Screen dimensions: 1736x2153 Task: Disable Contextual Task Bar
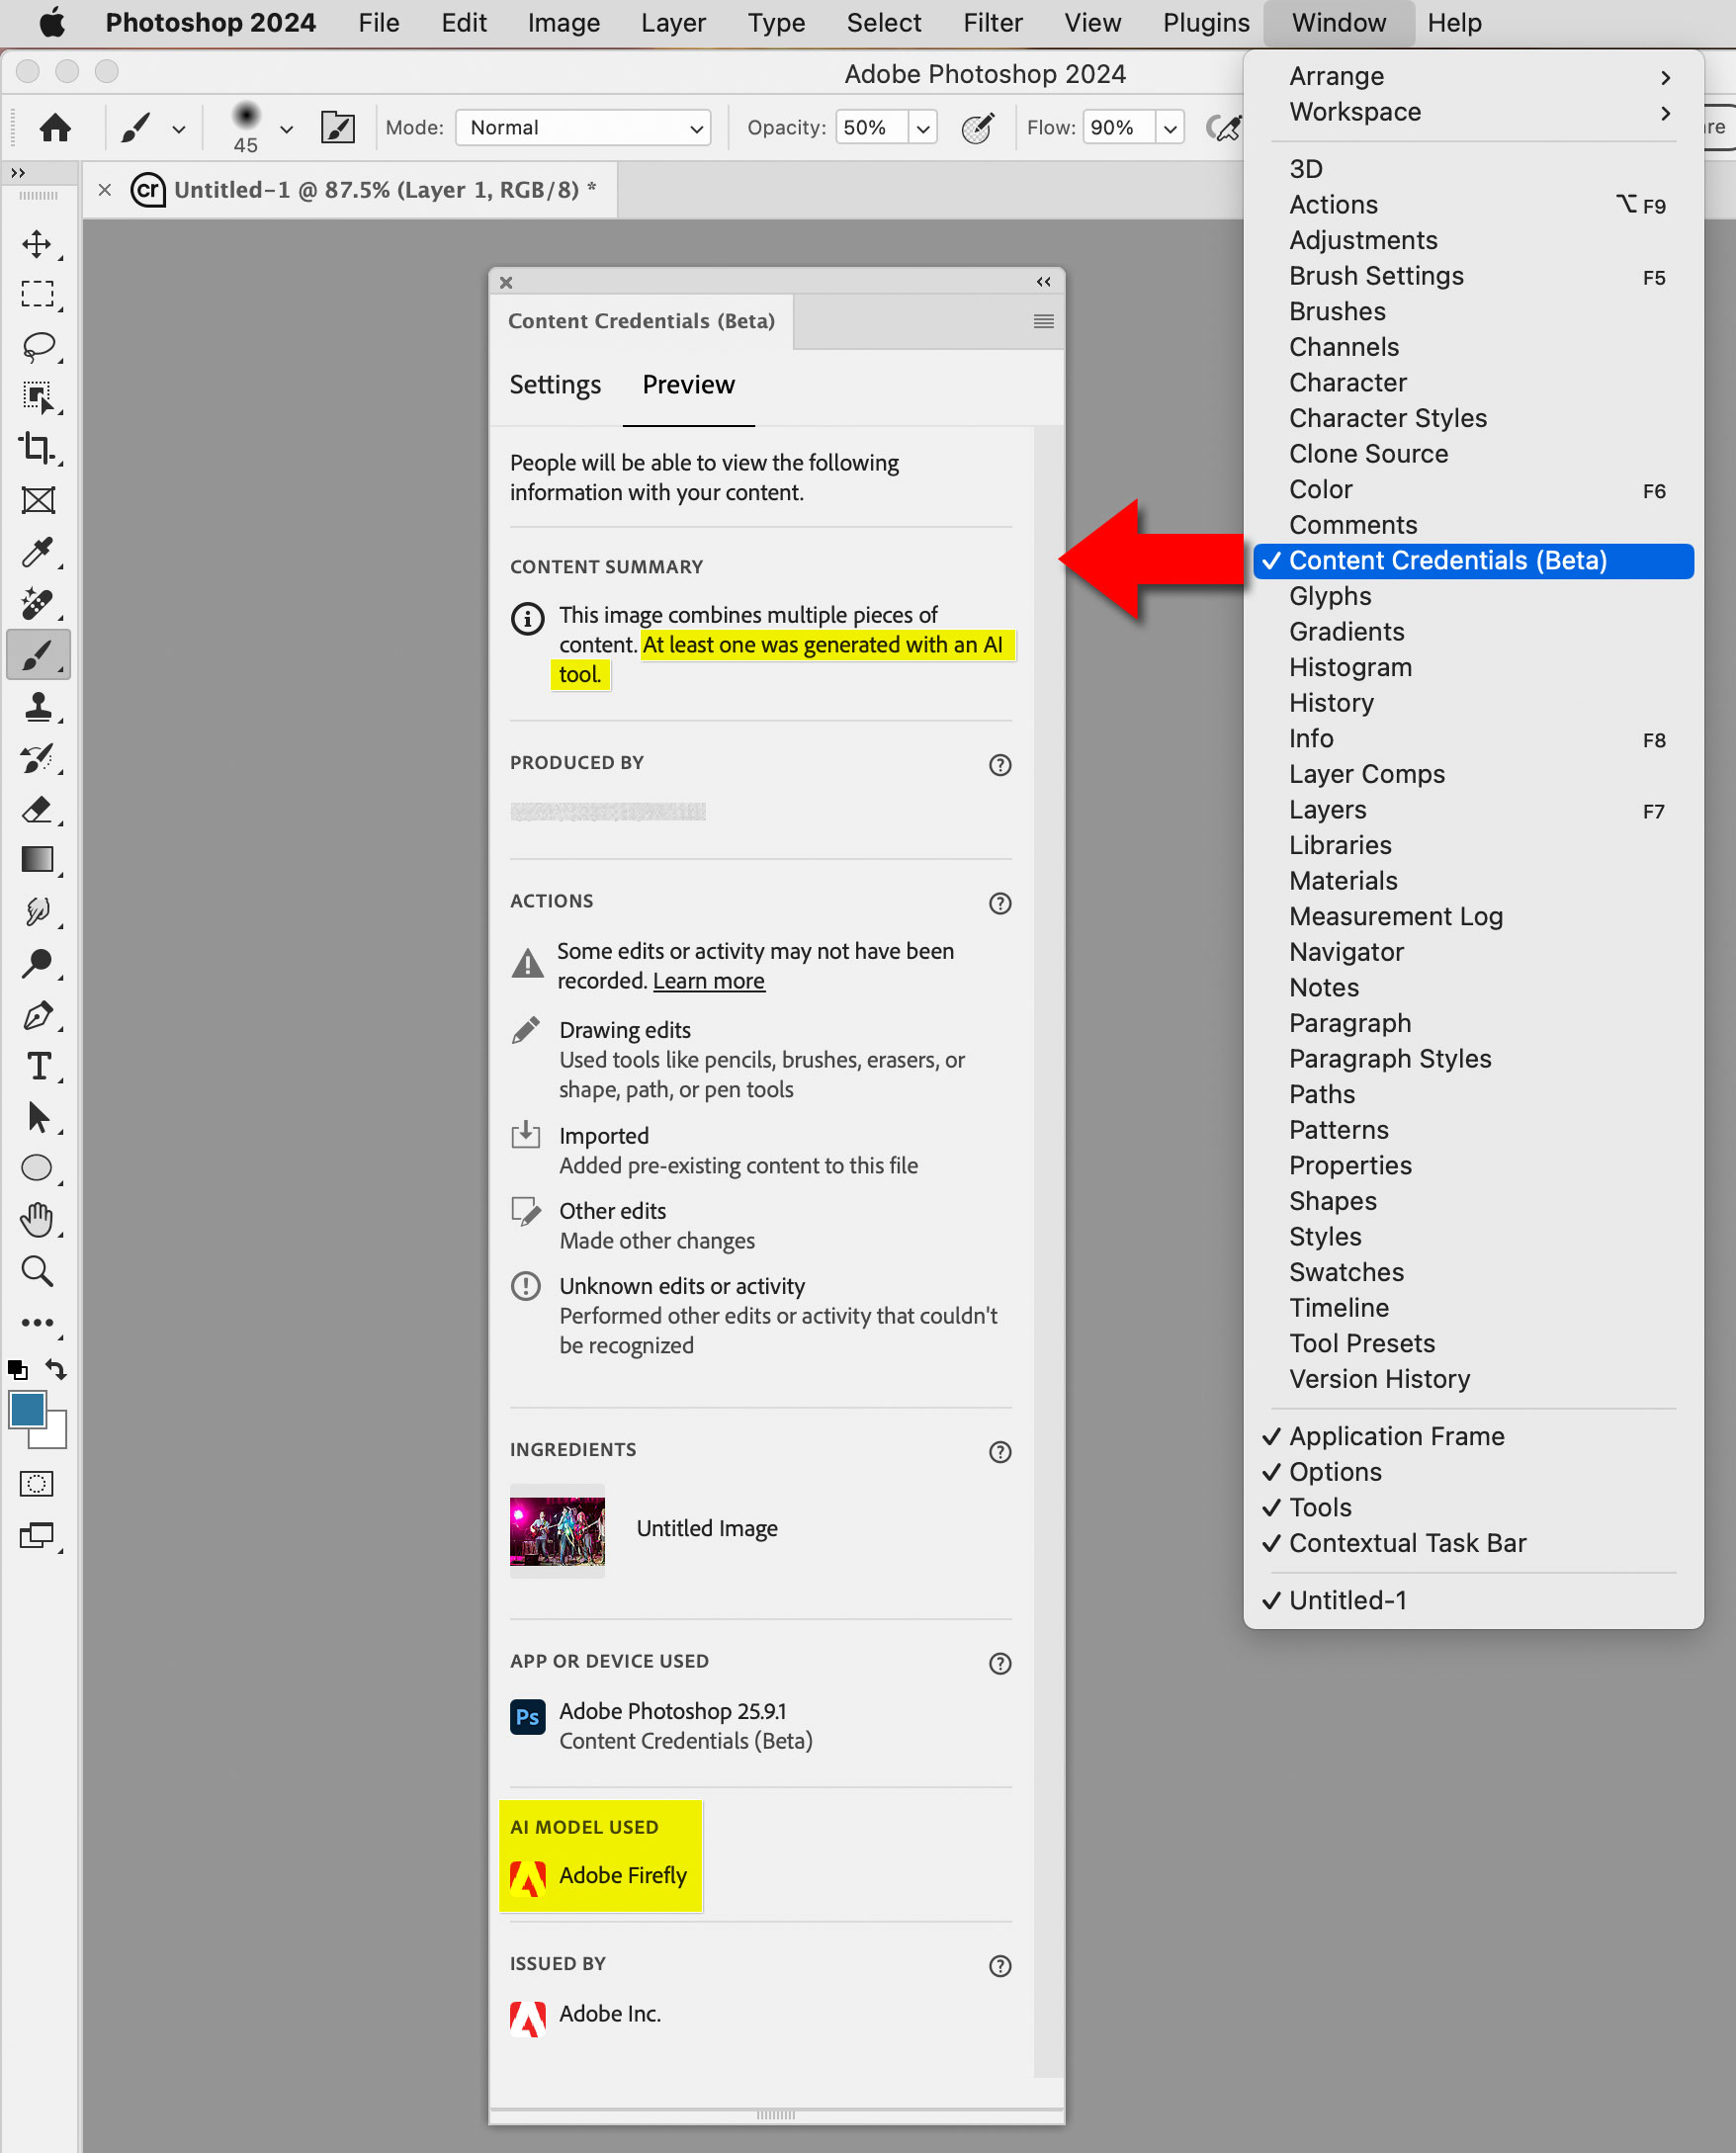click(1407, 1543)
